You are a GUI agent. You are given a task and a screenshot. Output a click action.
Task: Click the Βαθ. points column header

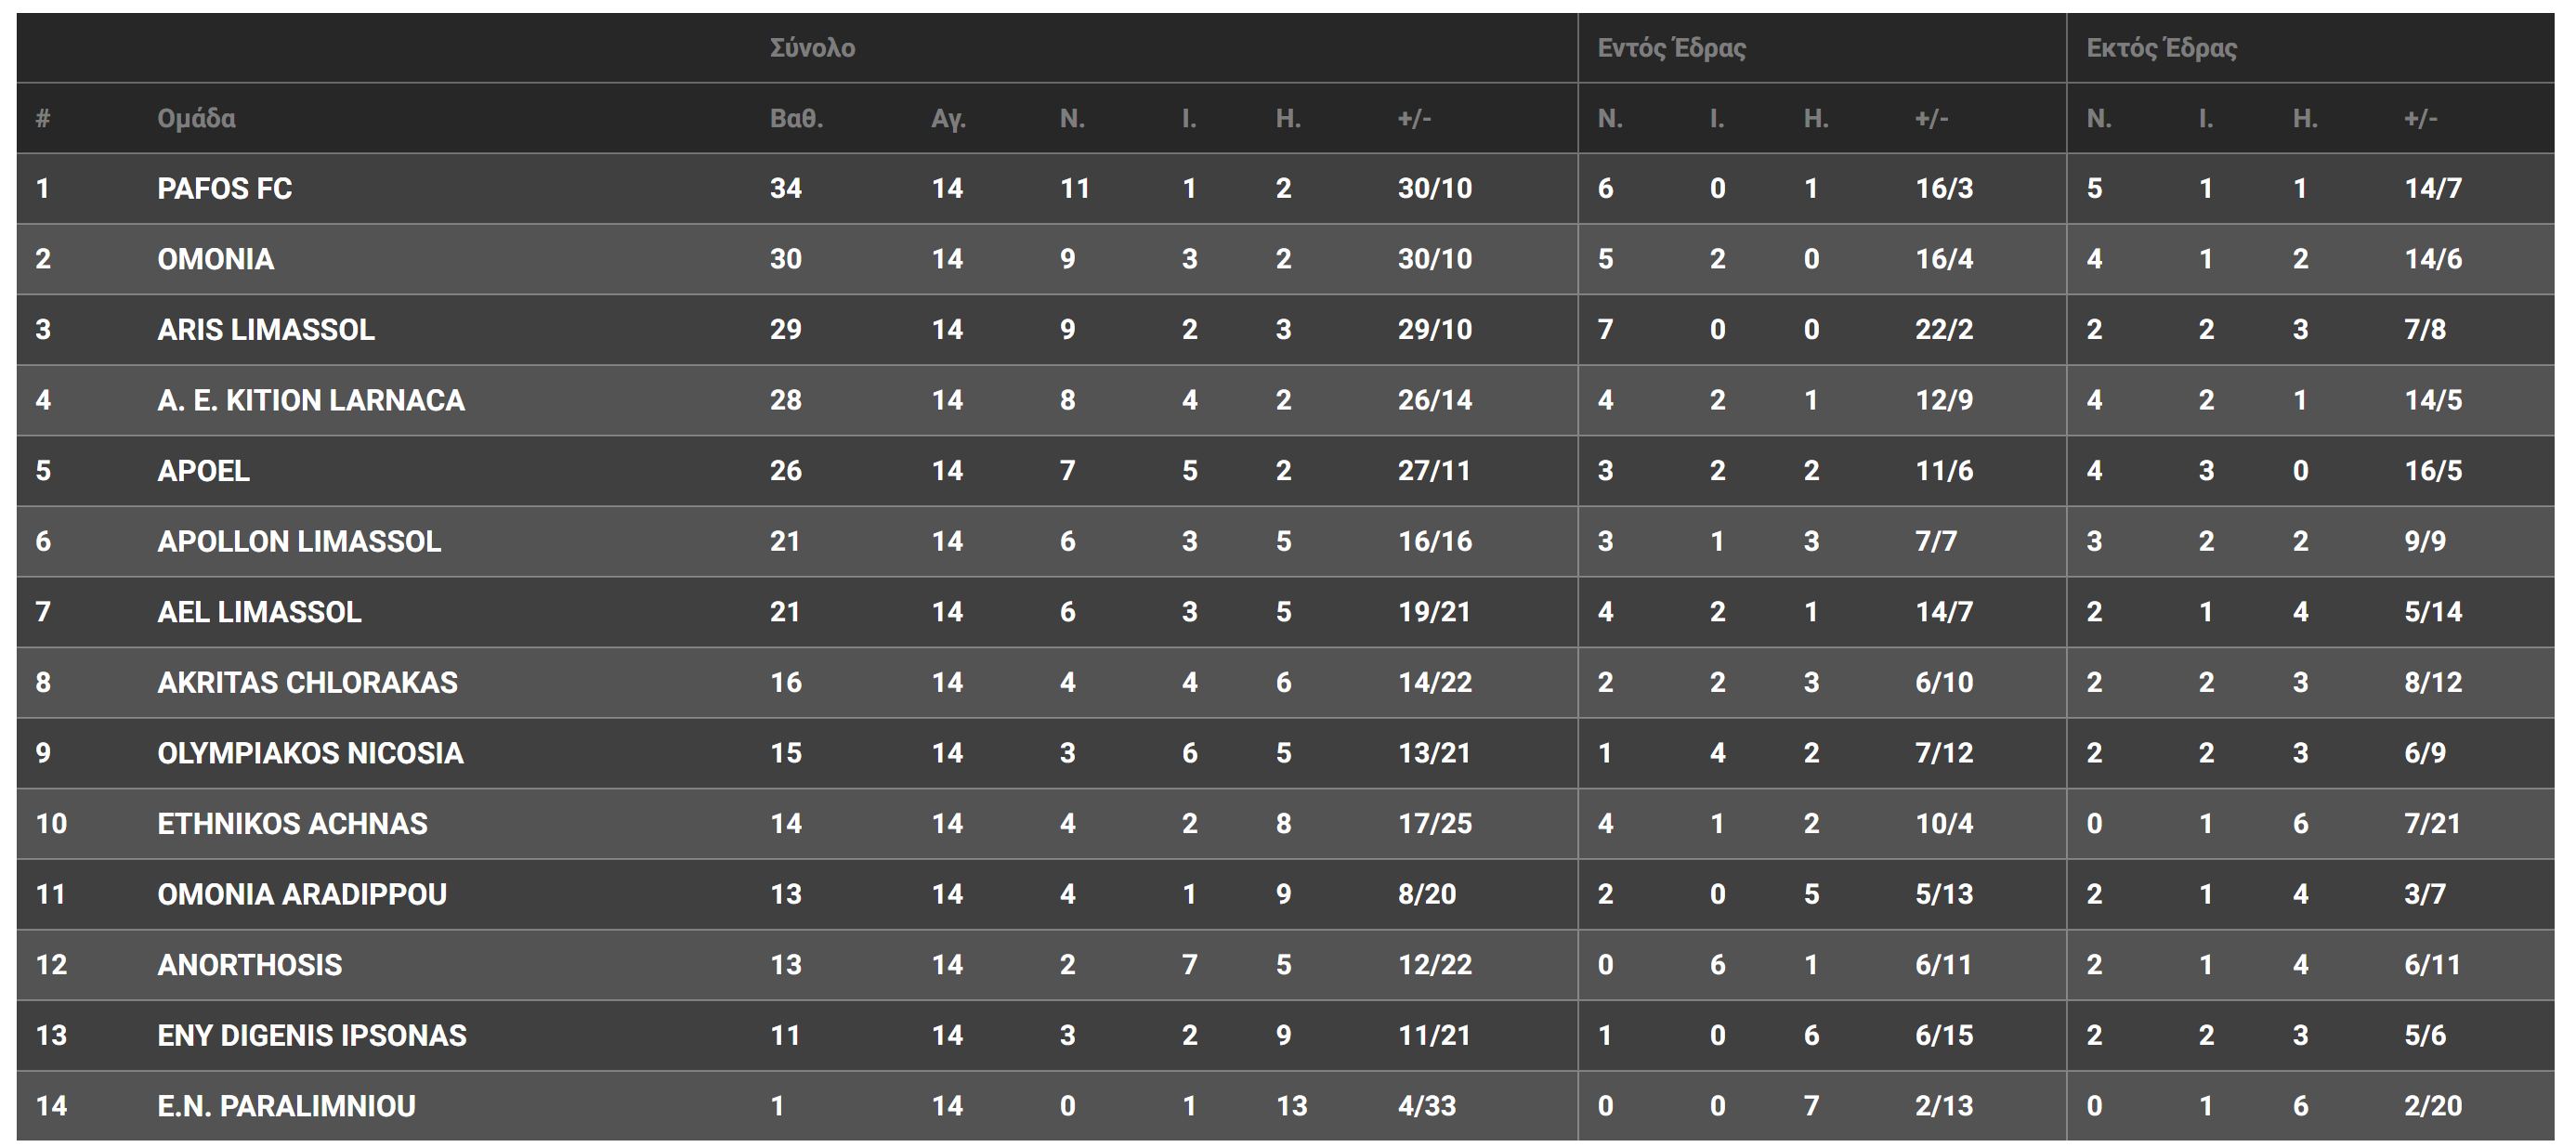[x=796, y=118]
